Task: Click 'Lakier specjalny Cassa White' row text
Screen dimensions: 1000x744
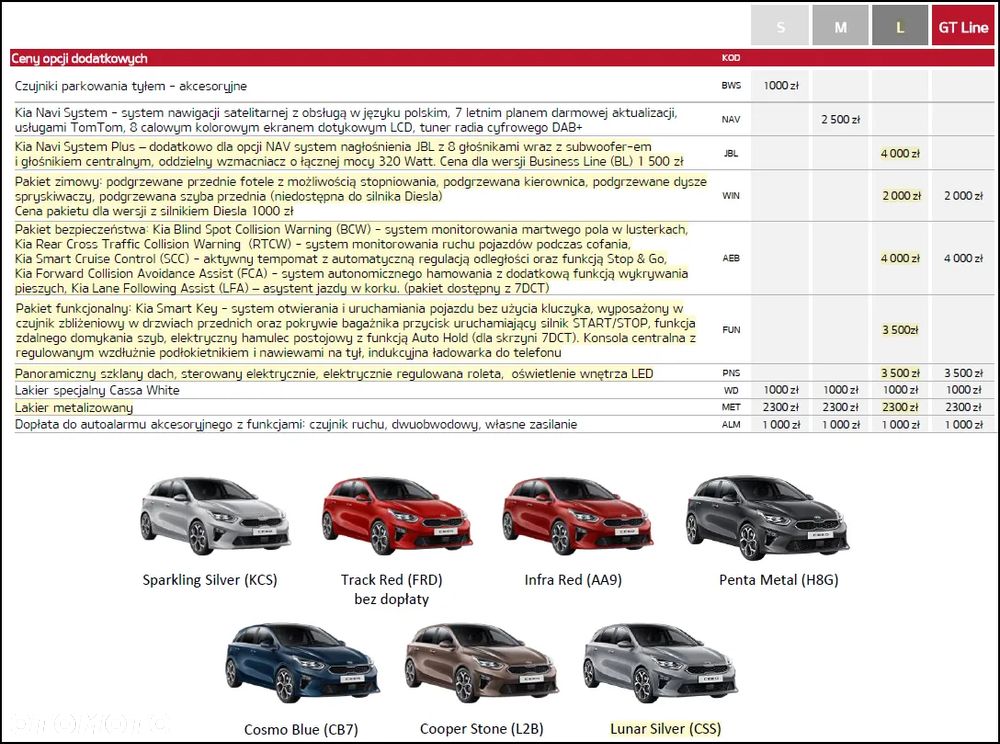Action: [x=97, y=390]
